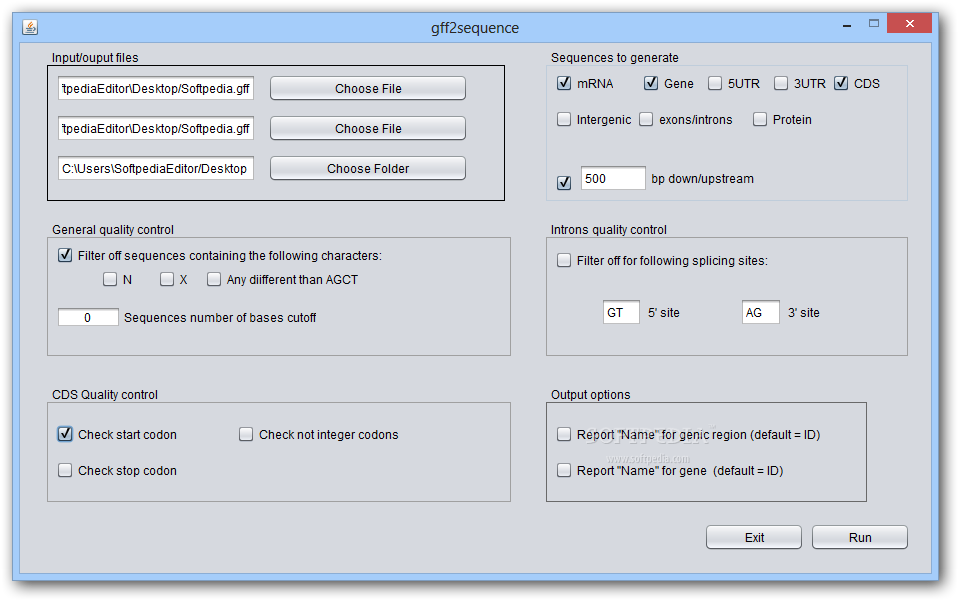Image resolution: width=959 pixels, height=601 pixels.
Task: Click the 'Introns quality control' heading
Action: click(609, 229)
